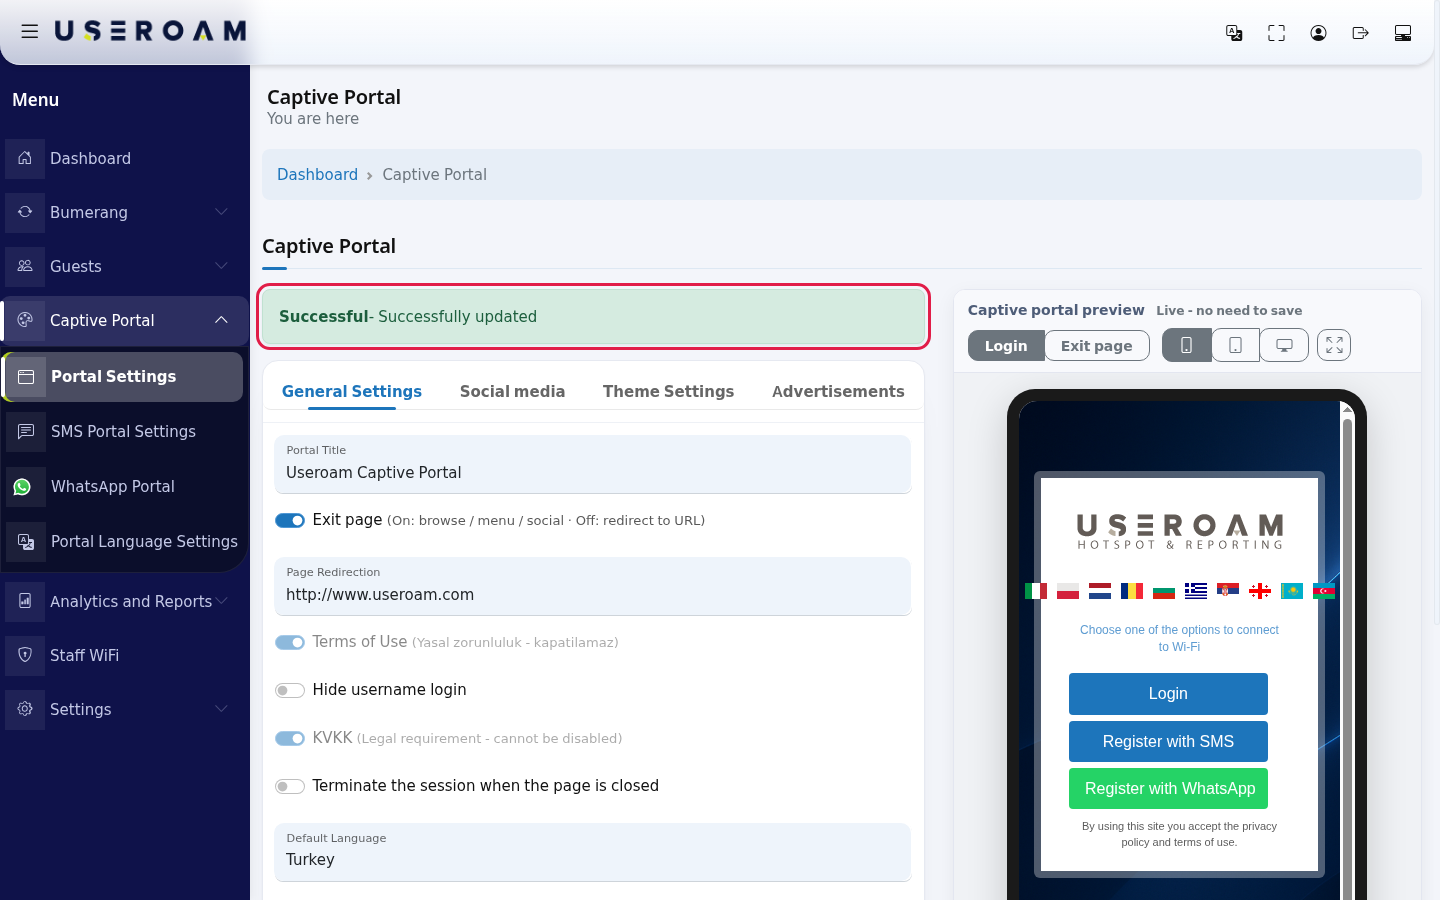Toggle fullscreen mode from the top bar
The image size is (1440, 900).
(1276, 33)
